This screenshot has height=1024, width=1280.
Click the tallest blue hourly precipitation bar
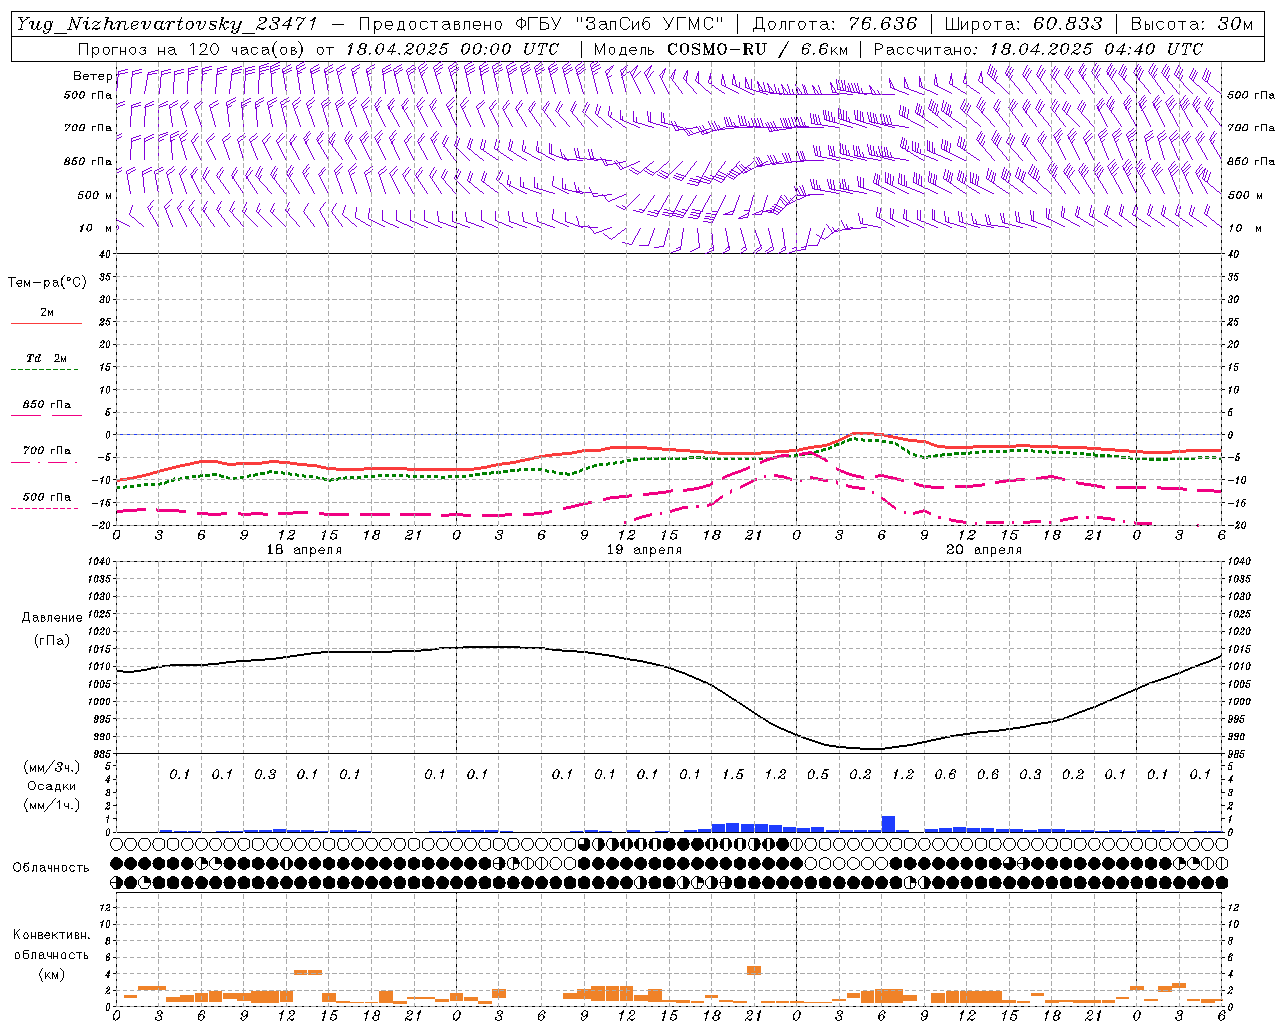pyautogui.click(x=888, y=824)
